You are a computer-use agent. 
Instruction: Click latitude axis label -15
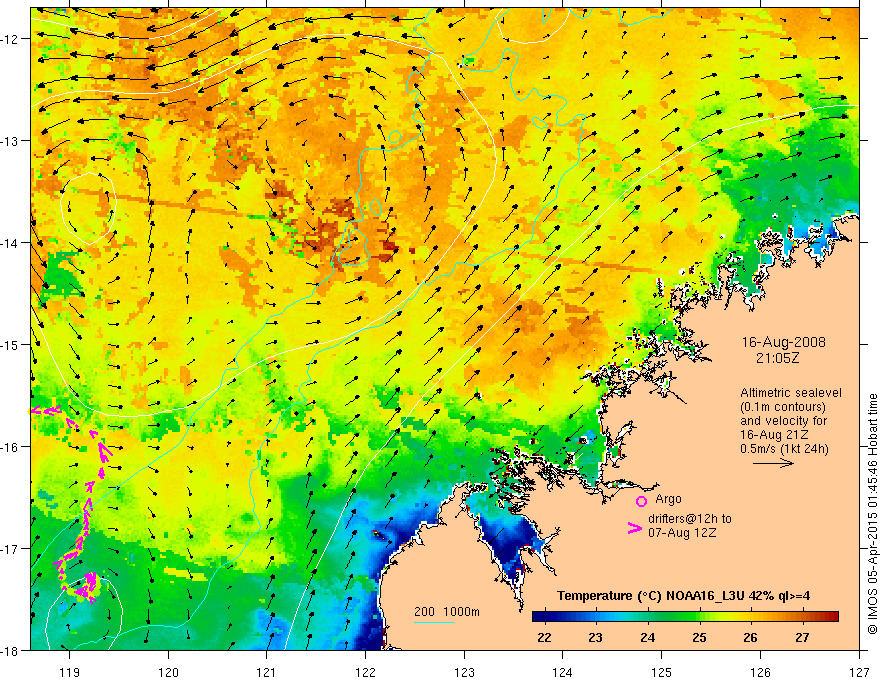[10, 344]
